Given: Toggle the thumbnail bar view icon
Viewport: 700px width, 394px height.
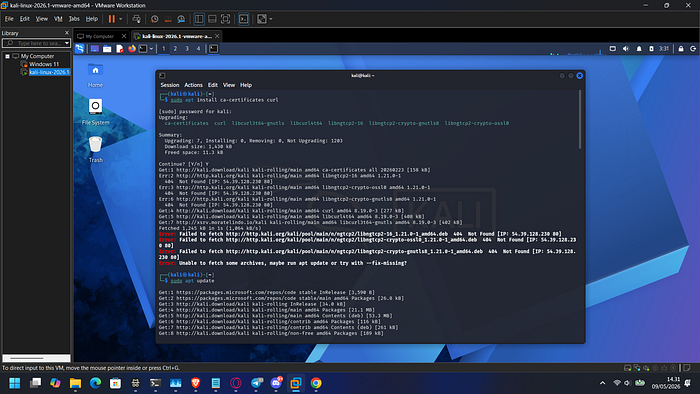Looking at the screenshot, I should 212,19.
